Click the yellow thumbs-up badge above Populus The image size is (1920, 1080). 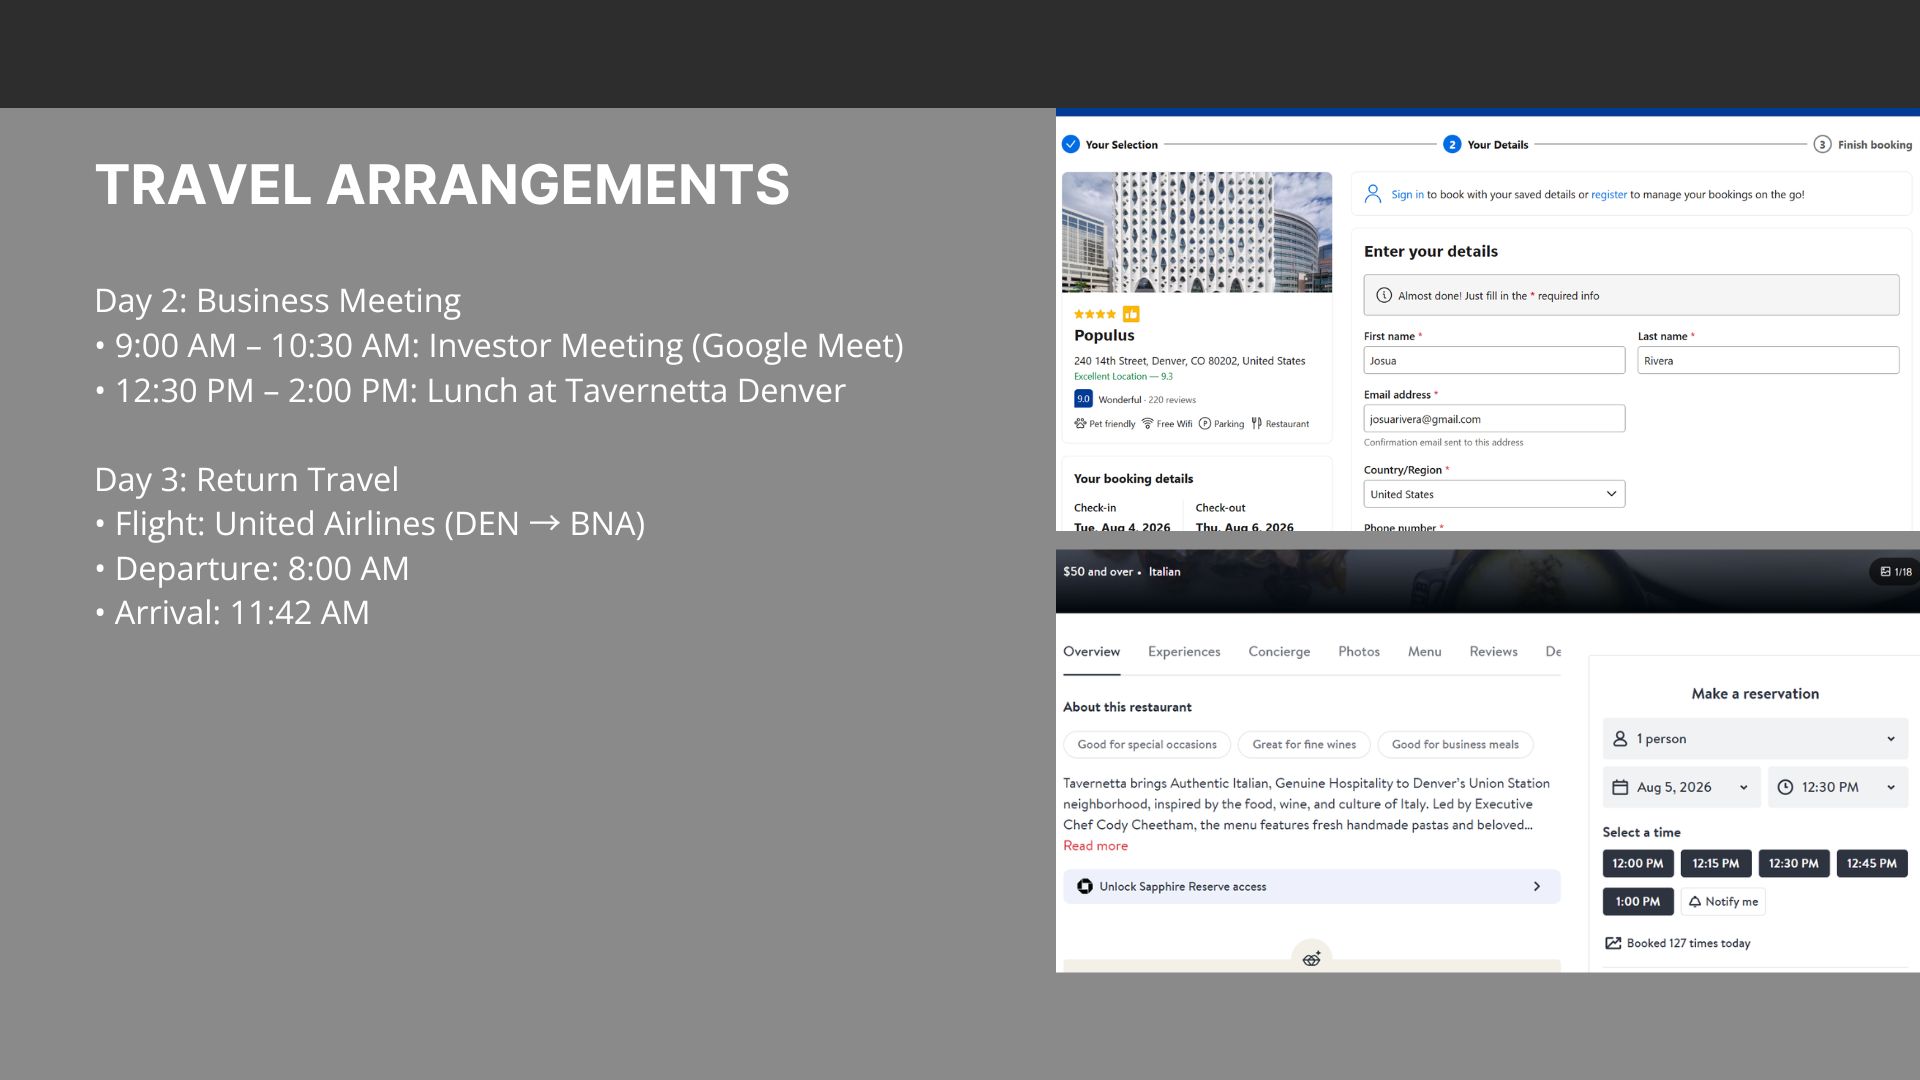[1131, 314]
